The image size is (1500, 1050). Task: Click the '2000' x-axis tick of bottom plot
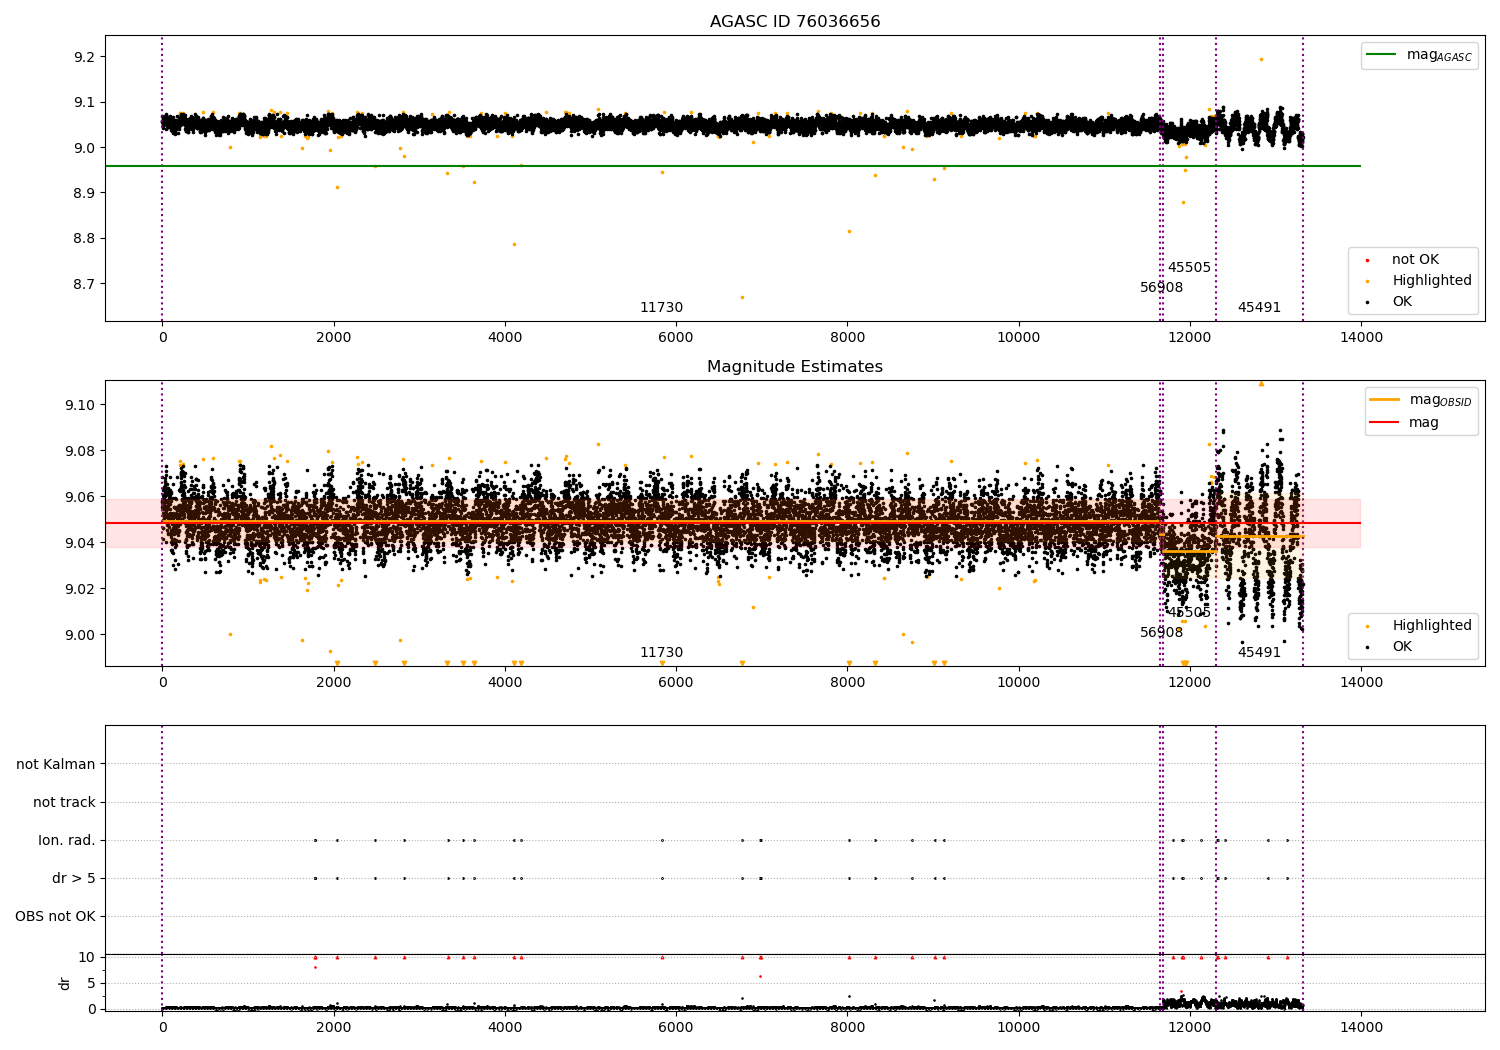[x=334, y=1027]
